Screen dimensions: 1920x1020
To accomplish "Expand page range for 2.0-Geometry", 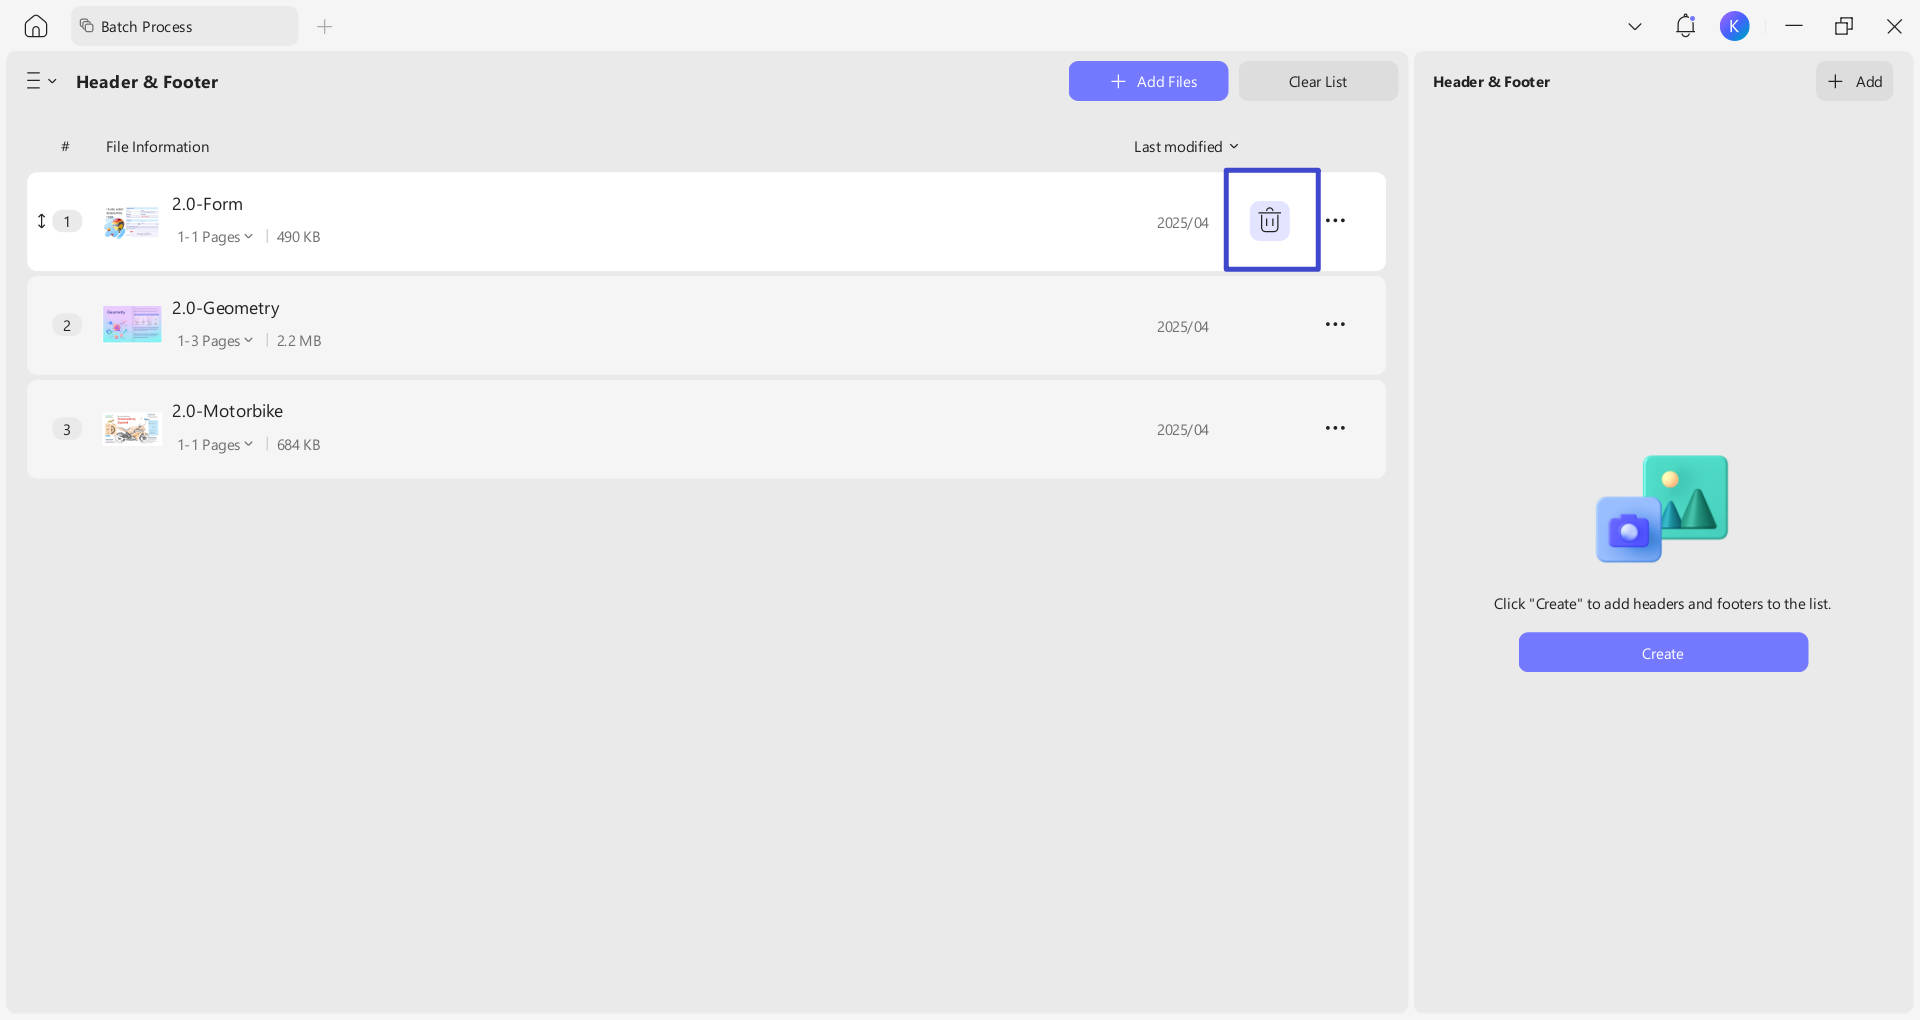I will [215, 341].
